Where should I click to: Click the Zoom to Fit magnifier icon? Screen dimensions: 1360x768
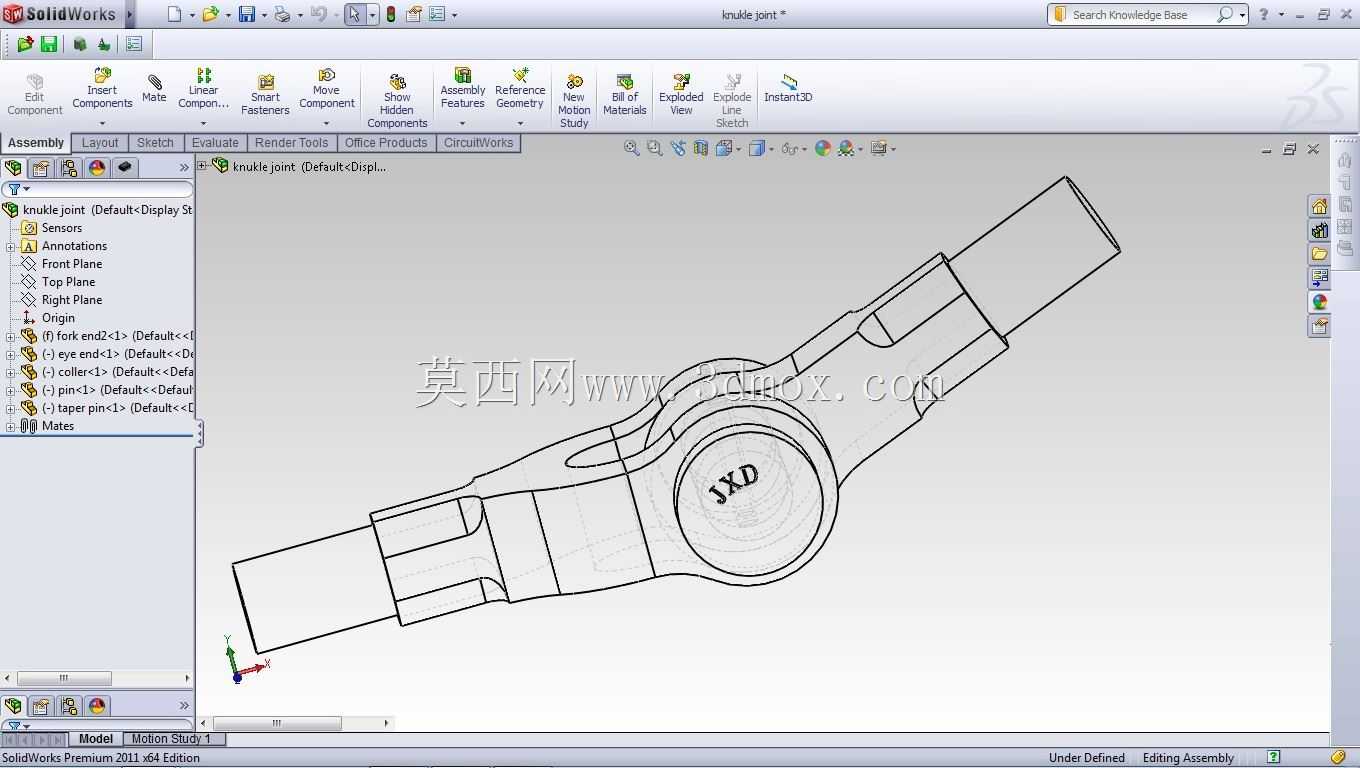coord(631,148)
